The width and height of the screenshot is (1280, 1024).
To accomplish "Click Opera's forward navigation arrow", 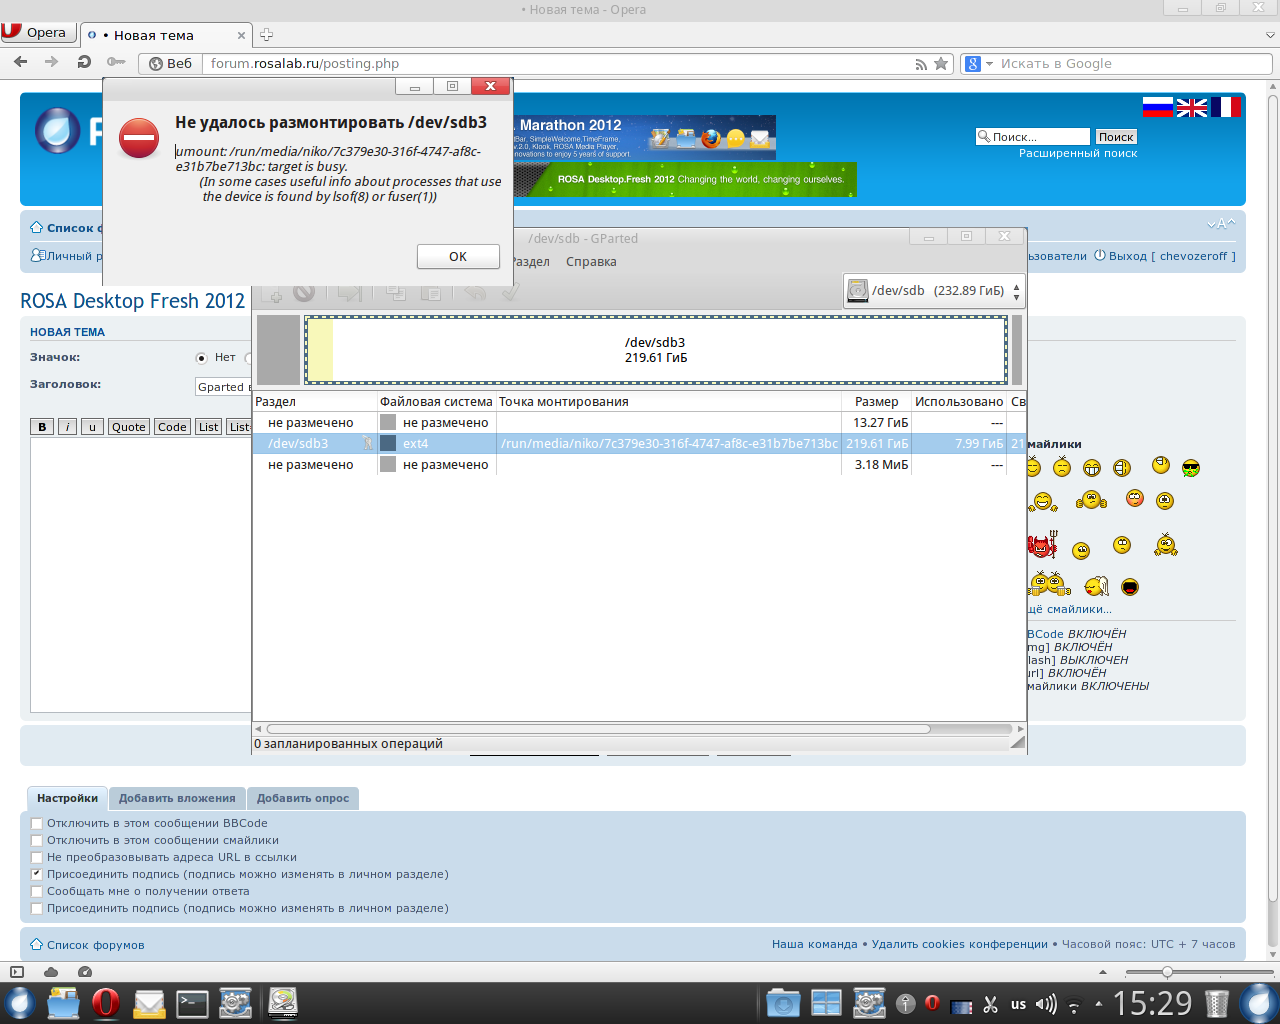I will (51, 62).
